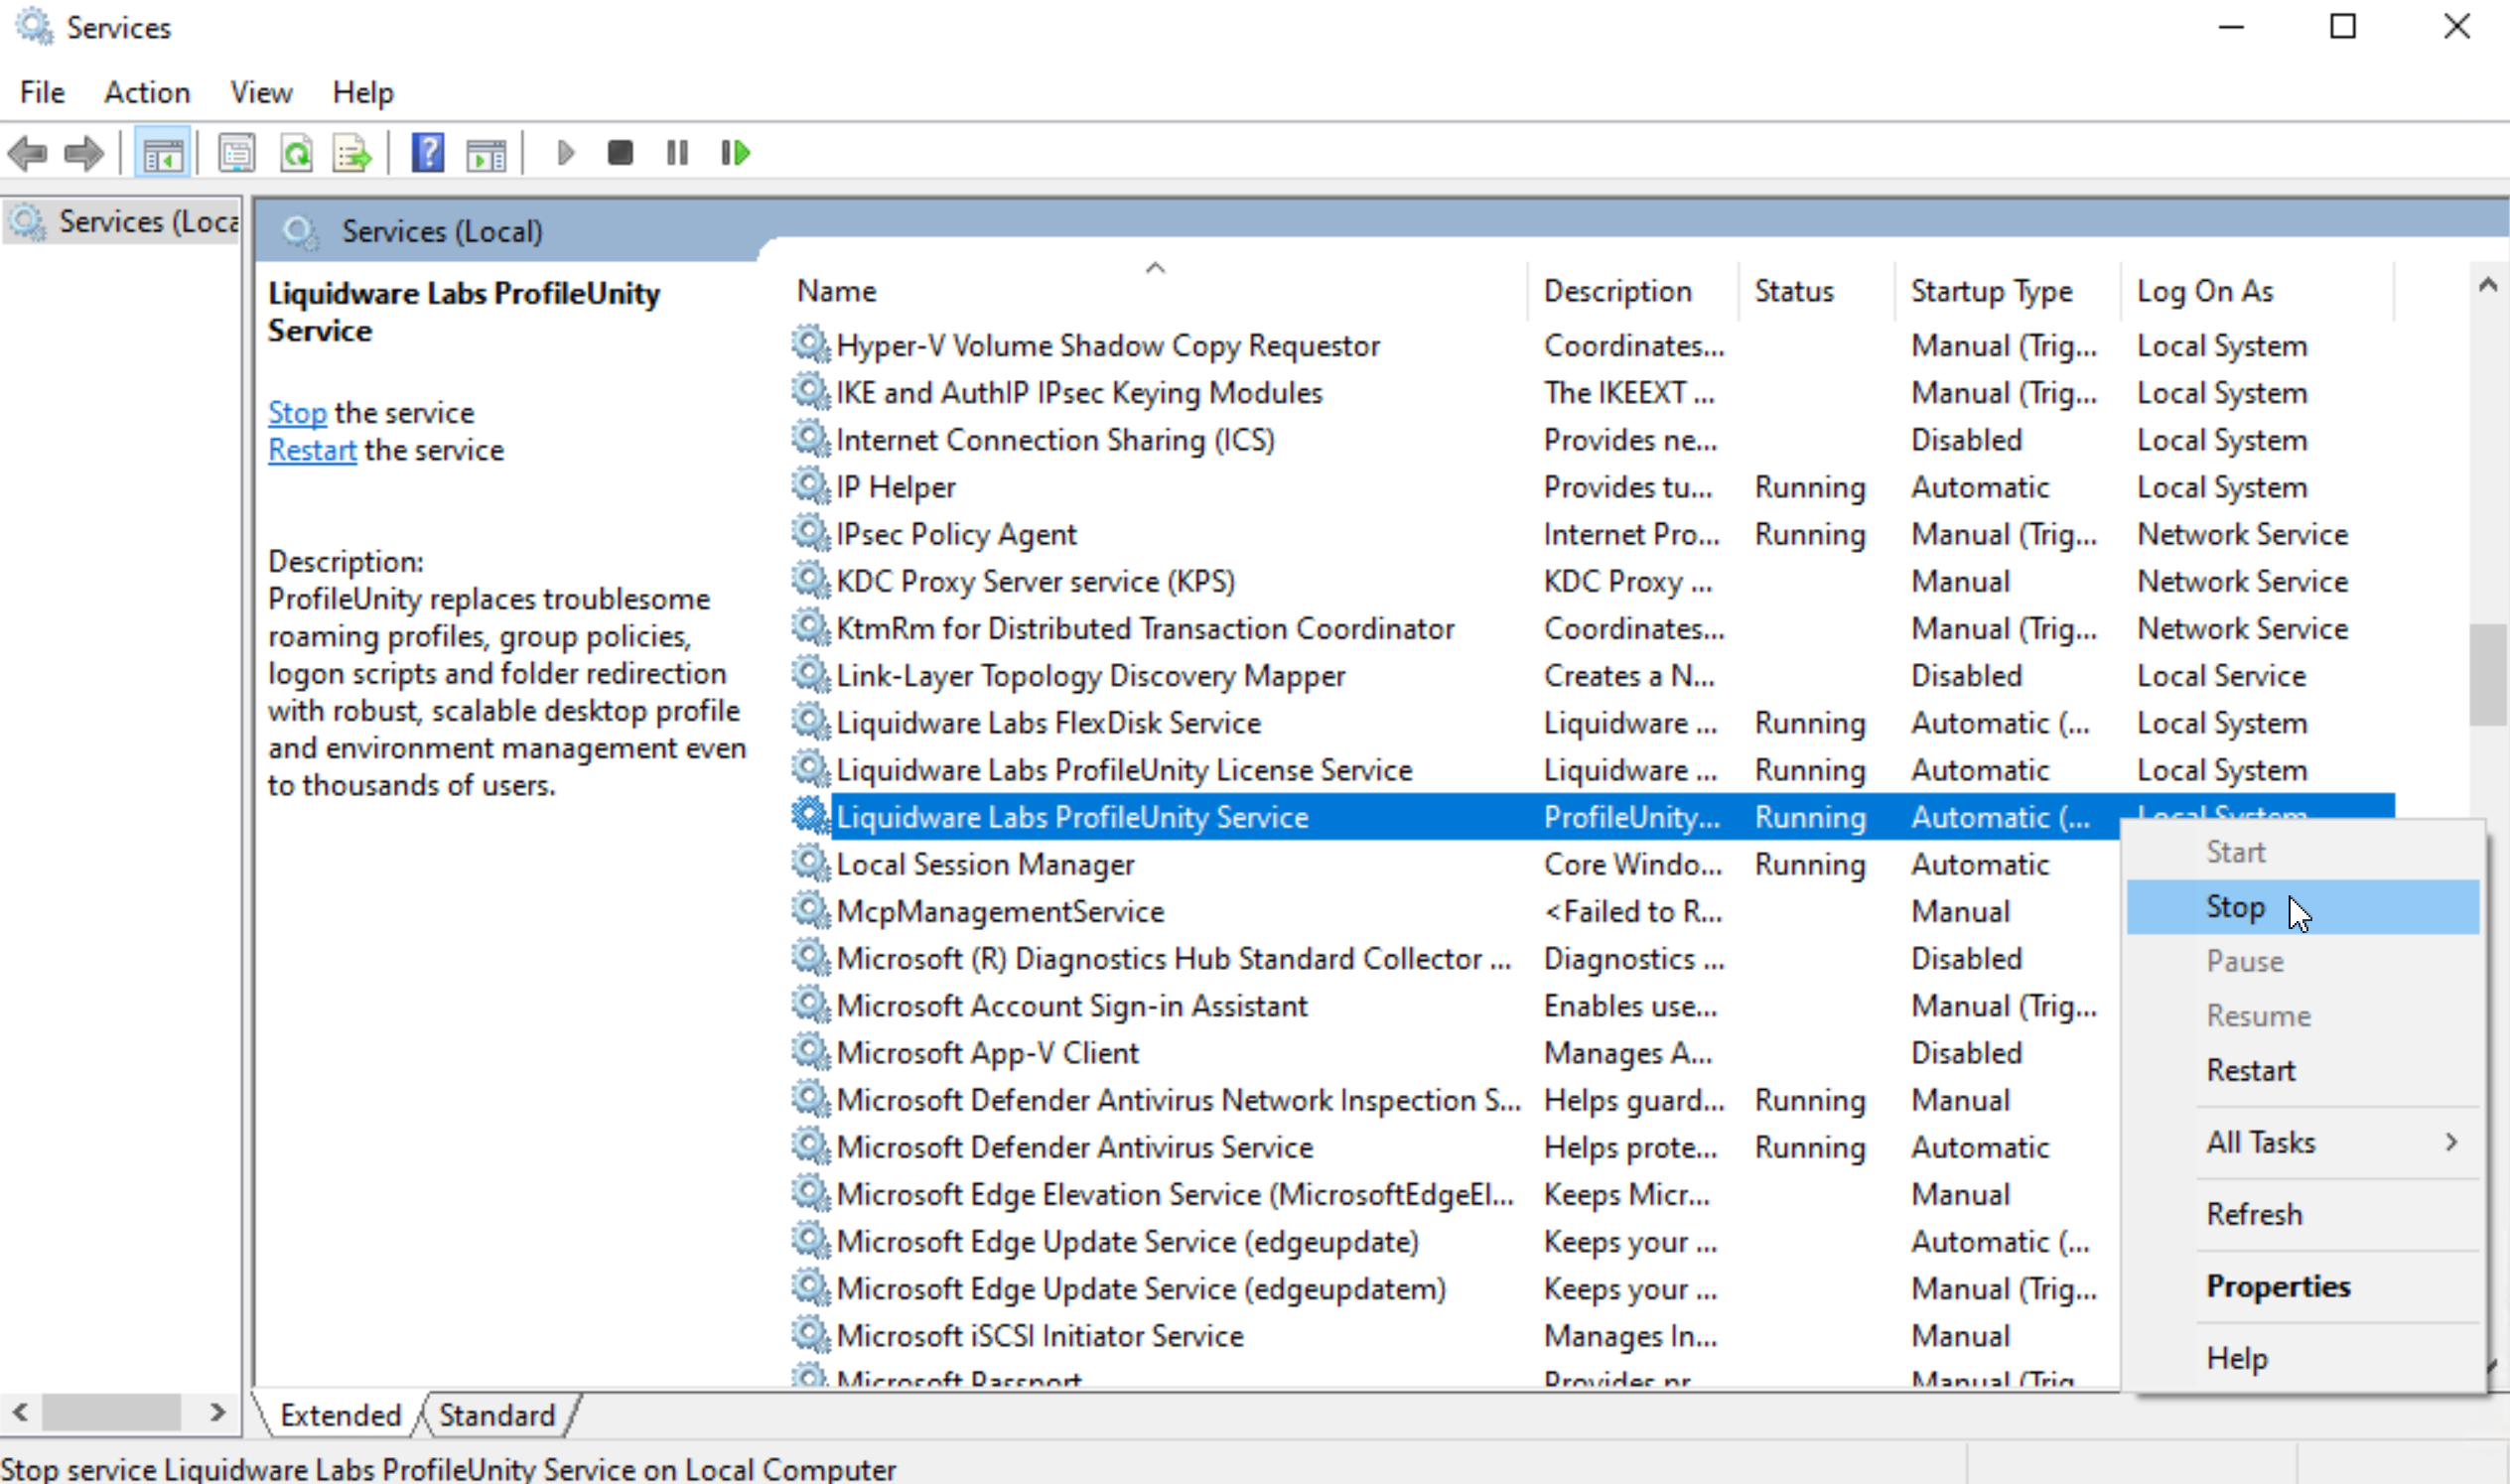Click gear icon of Microsoft Defender Antivirus Service
Image resolution: width=2510 pixels, height=1484 pixels.
click(x=810, y=1147)
